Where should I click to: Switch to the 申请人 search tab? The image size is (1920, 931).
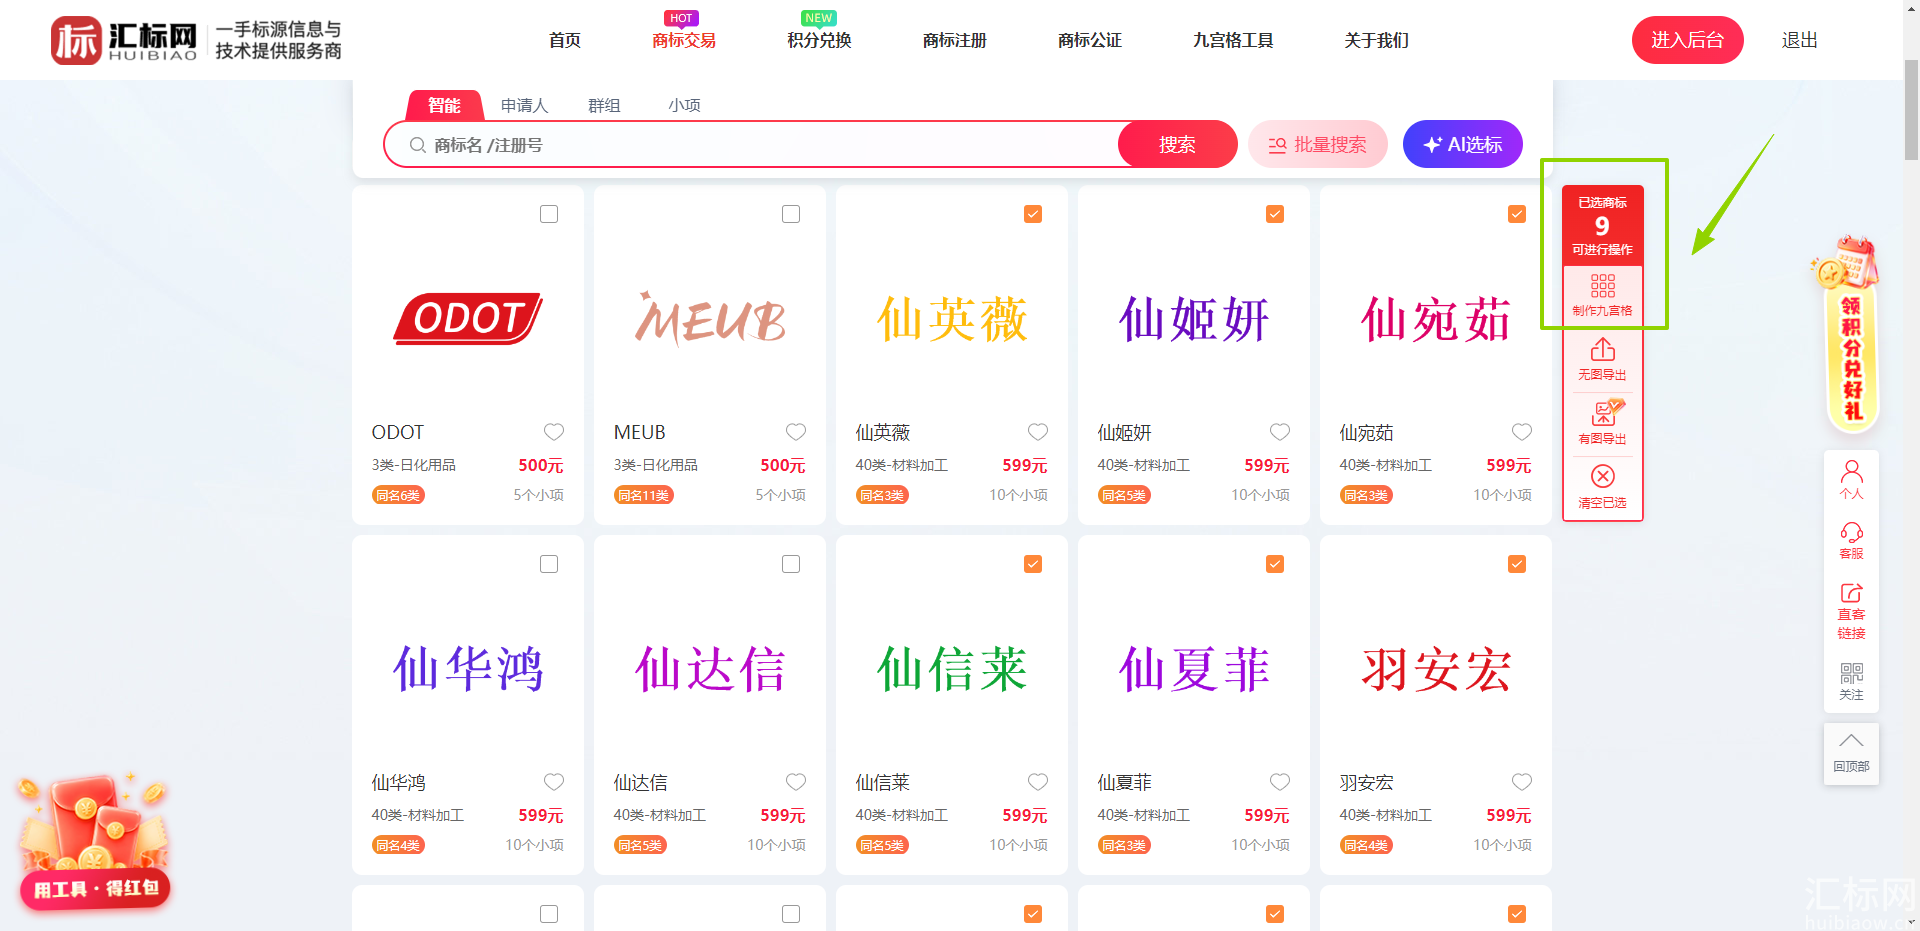pyautogui.click(x=524, y=105)
